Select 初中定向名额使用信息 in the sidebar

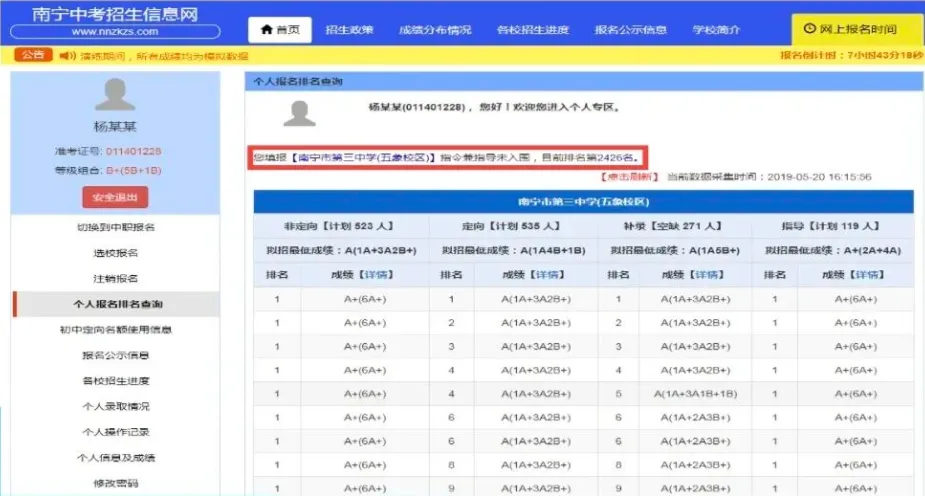[116, 330]
